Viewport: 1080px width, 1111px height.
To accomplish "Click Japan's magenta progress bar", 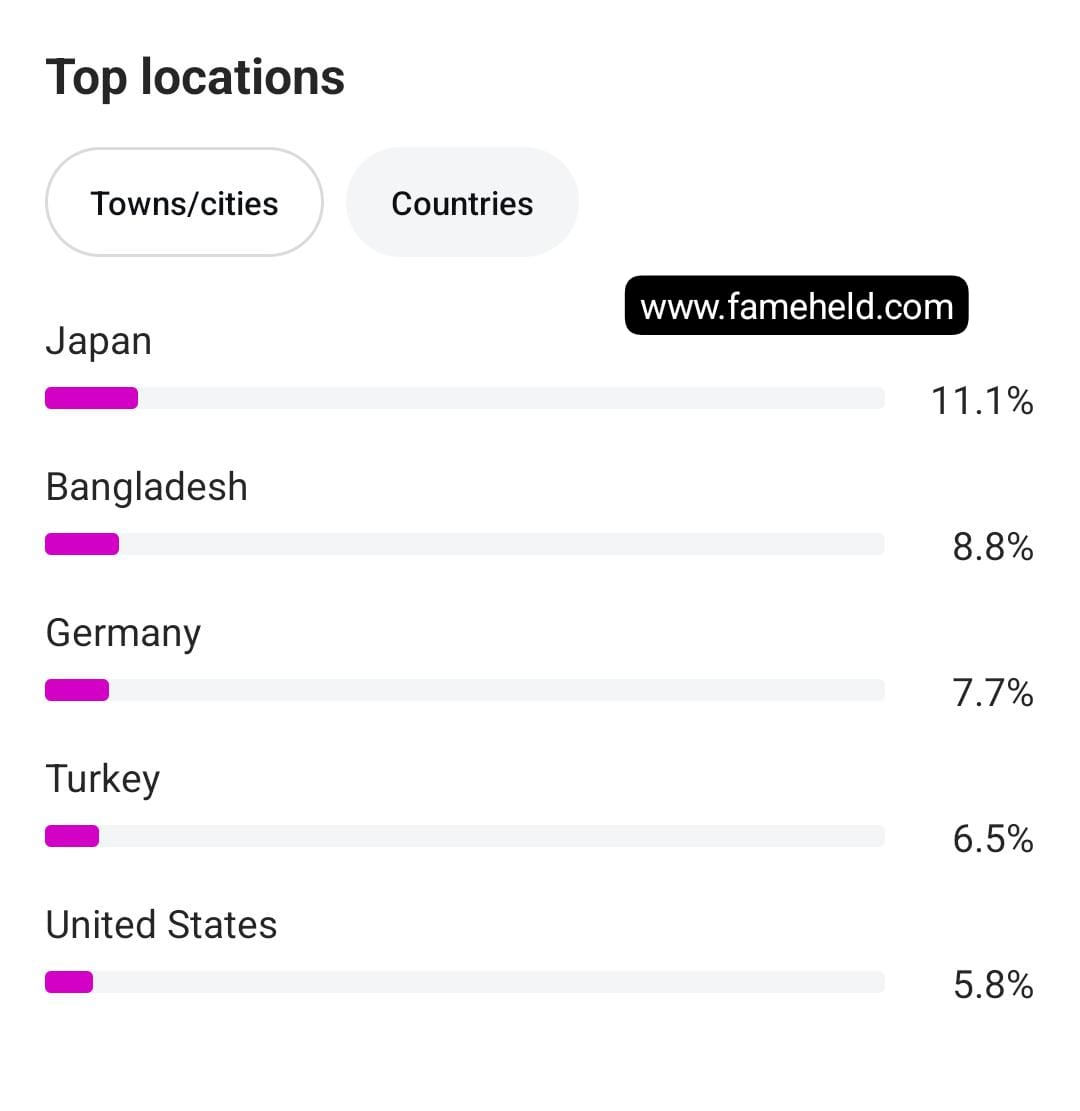I will (x=91, y=398).
